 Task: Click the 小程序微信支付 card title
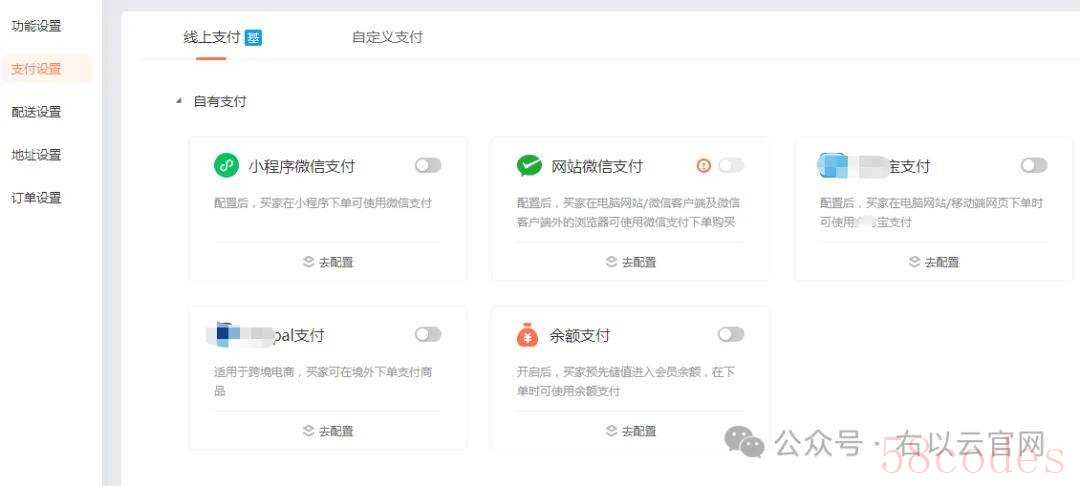[x=302, y=166]
